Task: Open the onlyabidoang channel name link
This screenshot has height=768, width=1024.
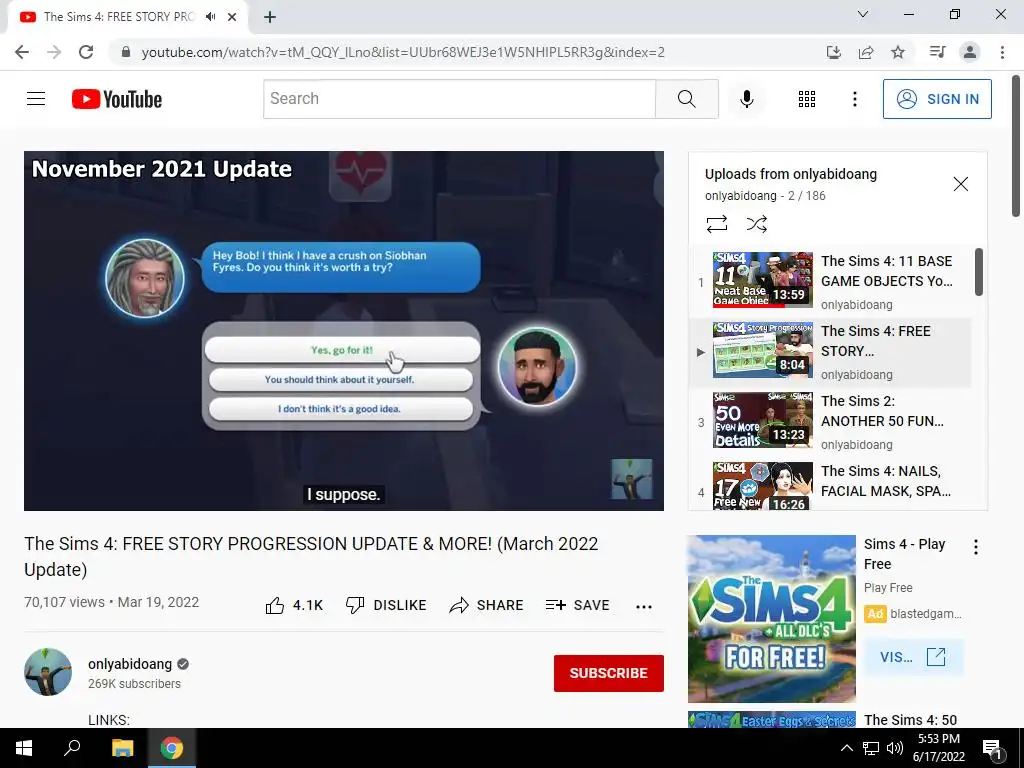Action: click(130, 664)
